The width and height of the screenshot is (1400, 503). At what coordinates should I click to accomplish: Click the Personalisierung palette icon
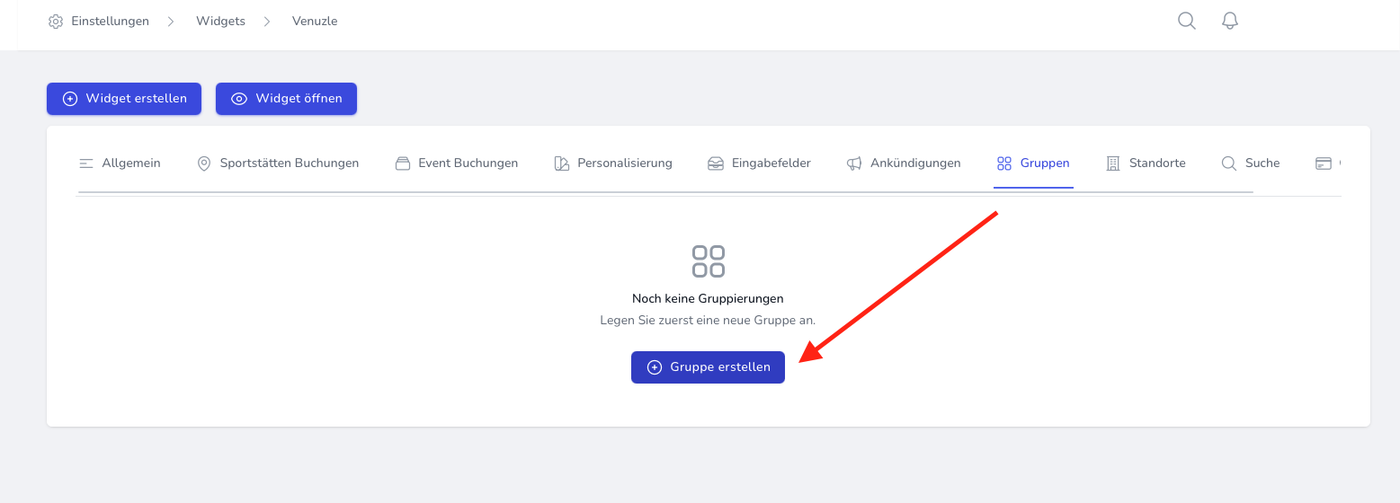coord(562,163)
